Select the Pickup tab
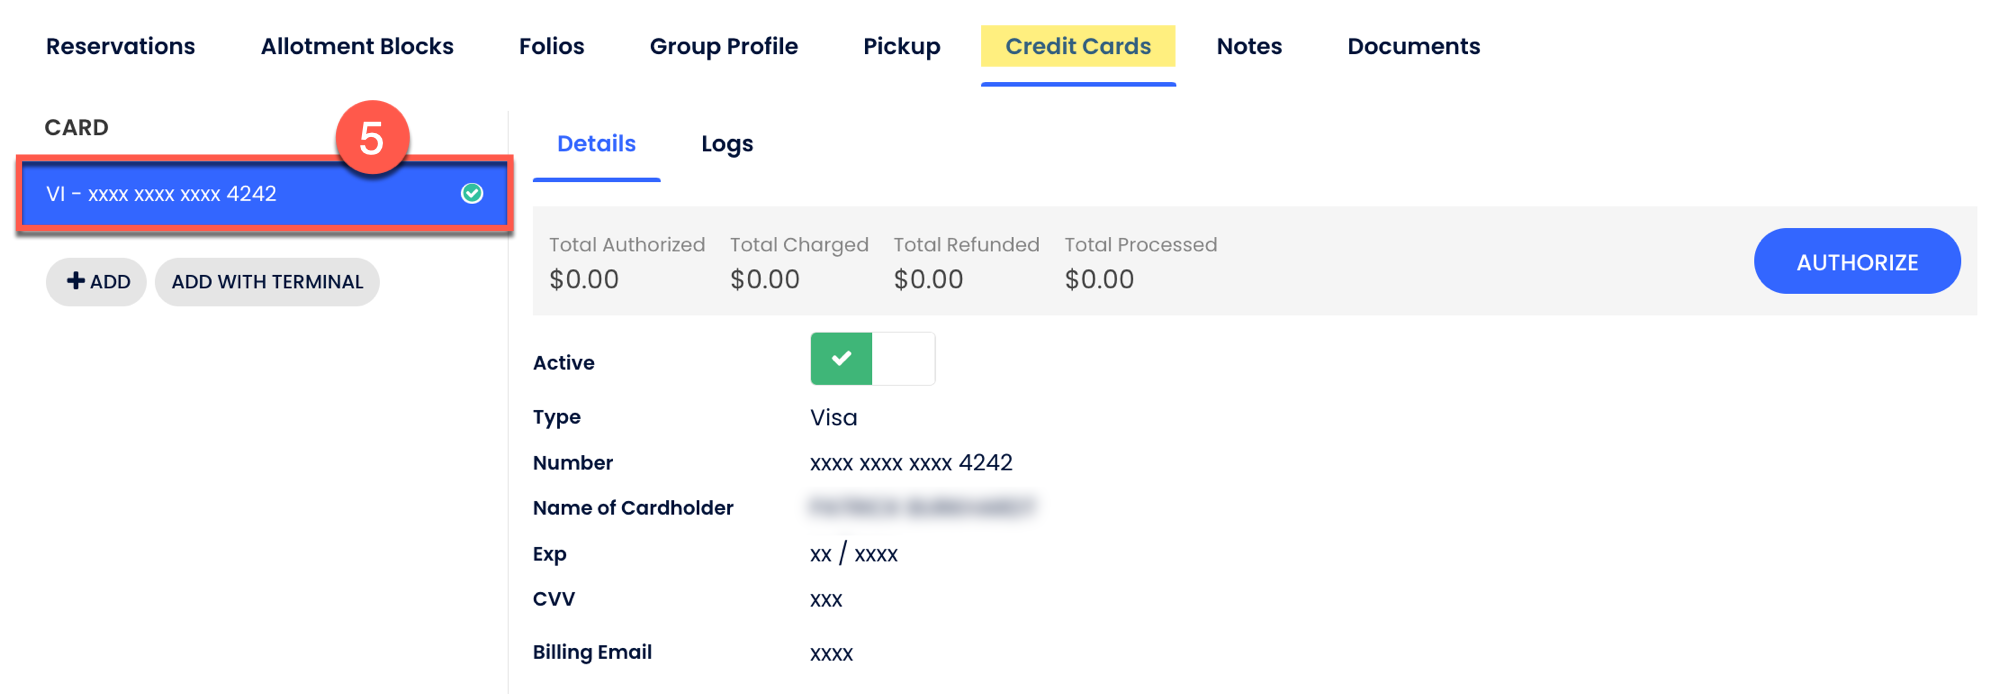 [x=902, y=46]
